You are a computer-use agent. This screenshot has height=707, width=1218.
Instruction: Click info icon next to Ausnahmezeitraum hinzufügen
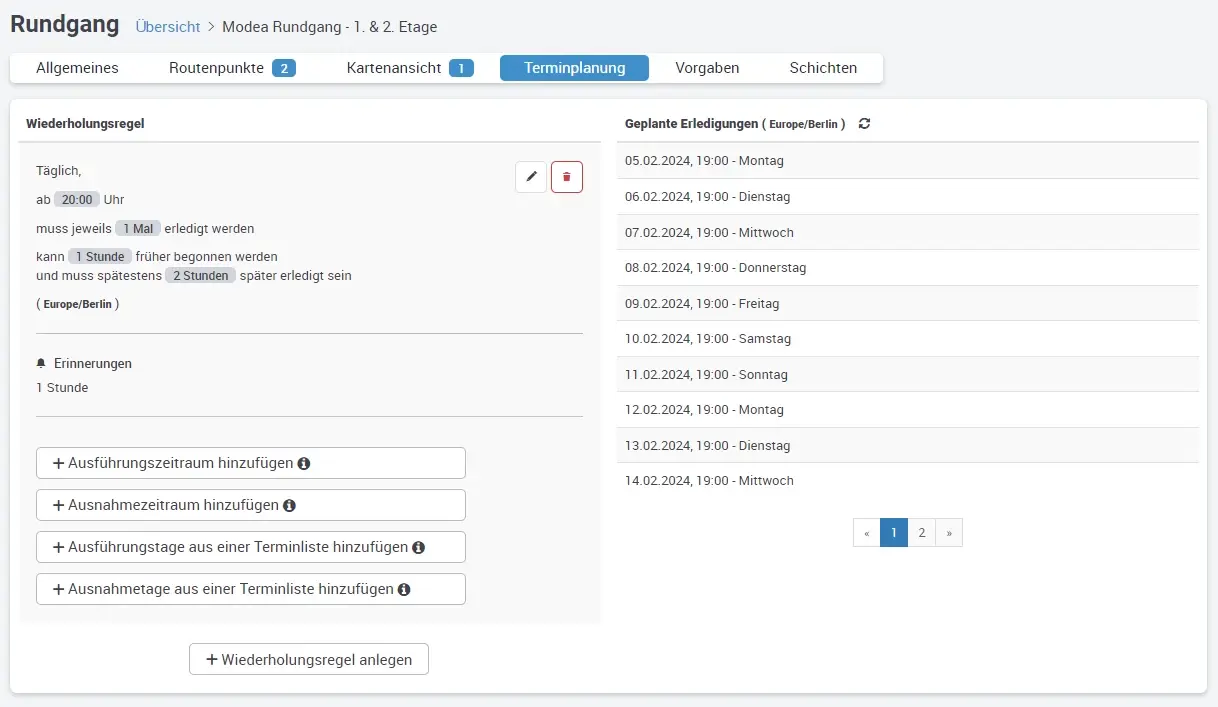289,506
